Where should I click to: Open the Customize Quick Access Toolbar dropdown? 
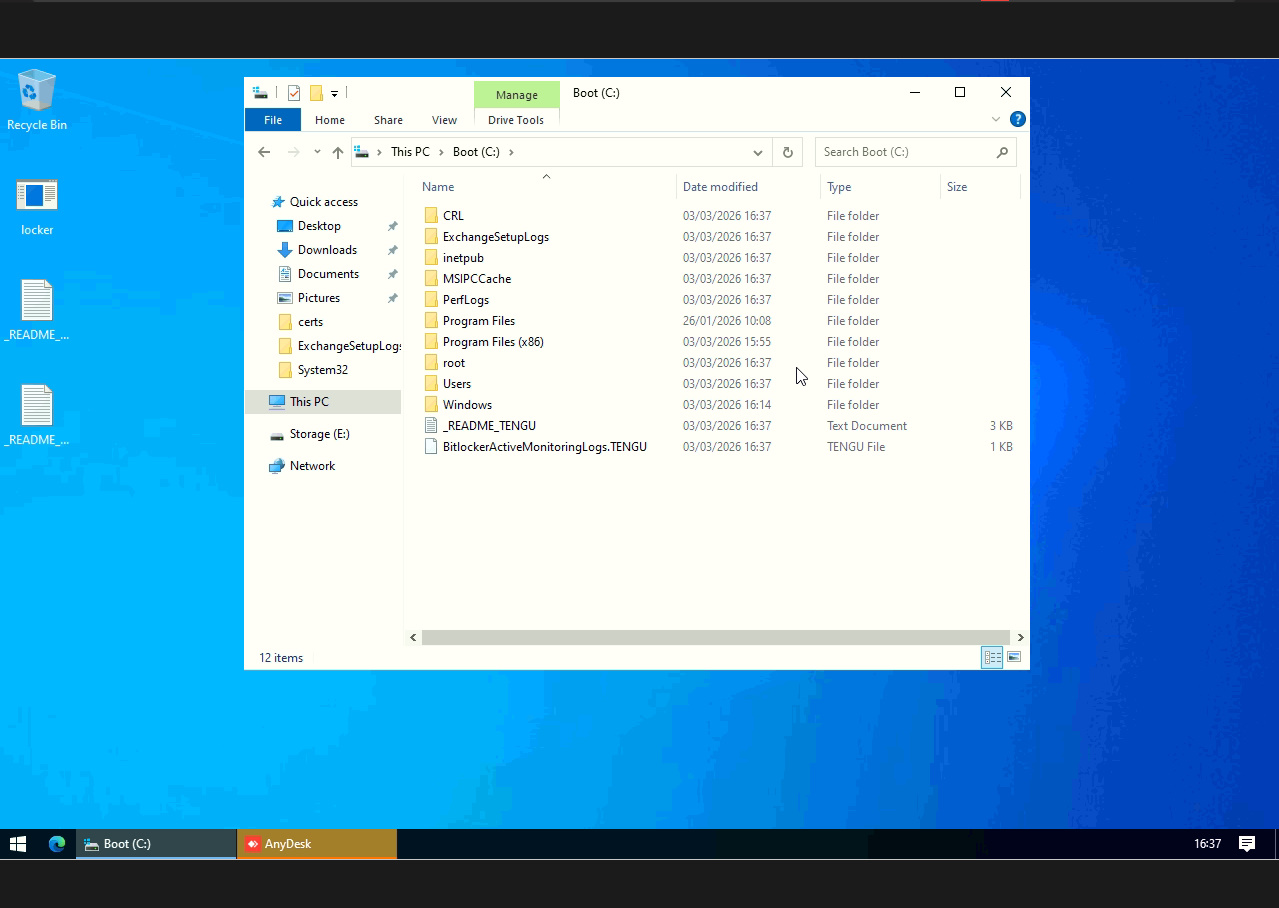[x=335, y=94]
